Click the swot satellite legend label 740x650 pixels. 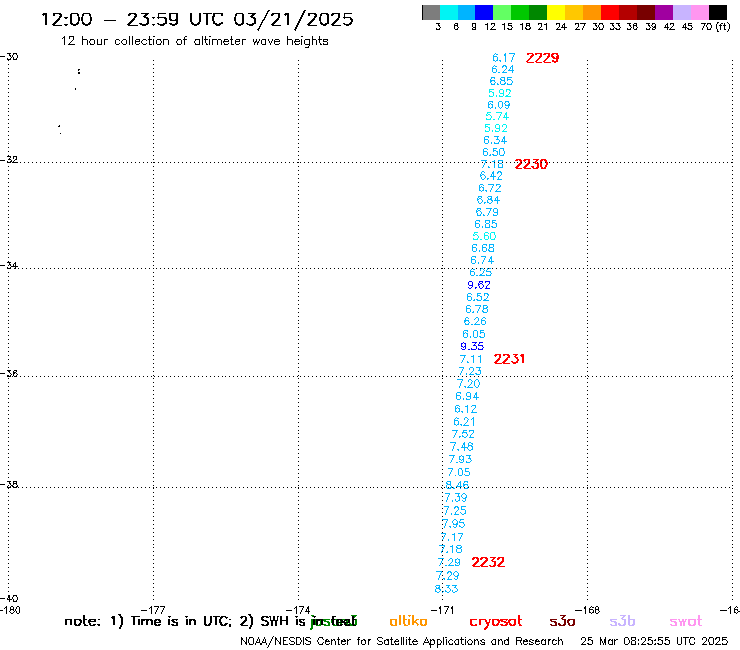tap(686, 621)
